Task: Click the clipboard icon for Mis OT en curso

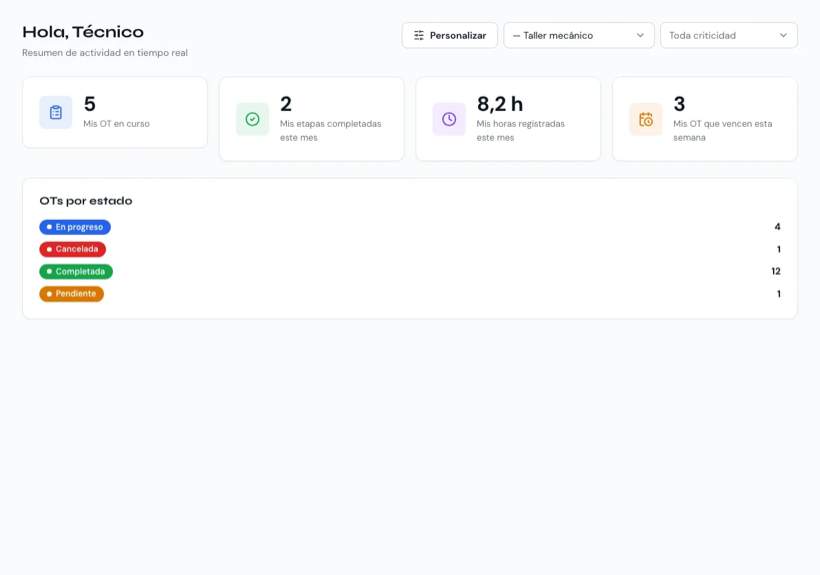Action: [56, 112]
